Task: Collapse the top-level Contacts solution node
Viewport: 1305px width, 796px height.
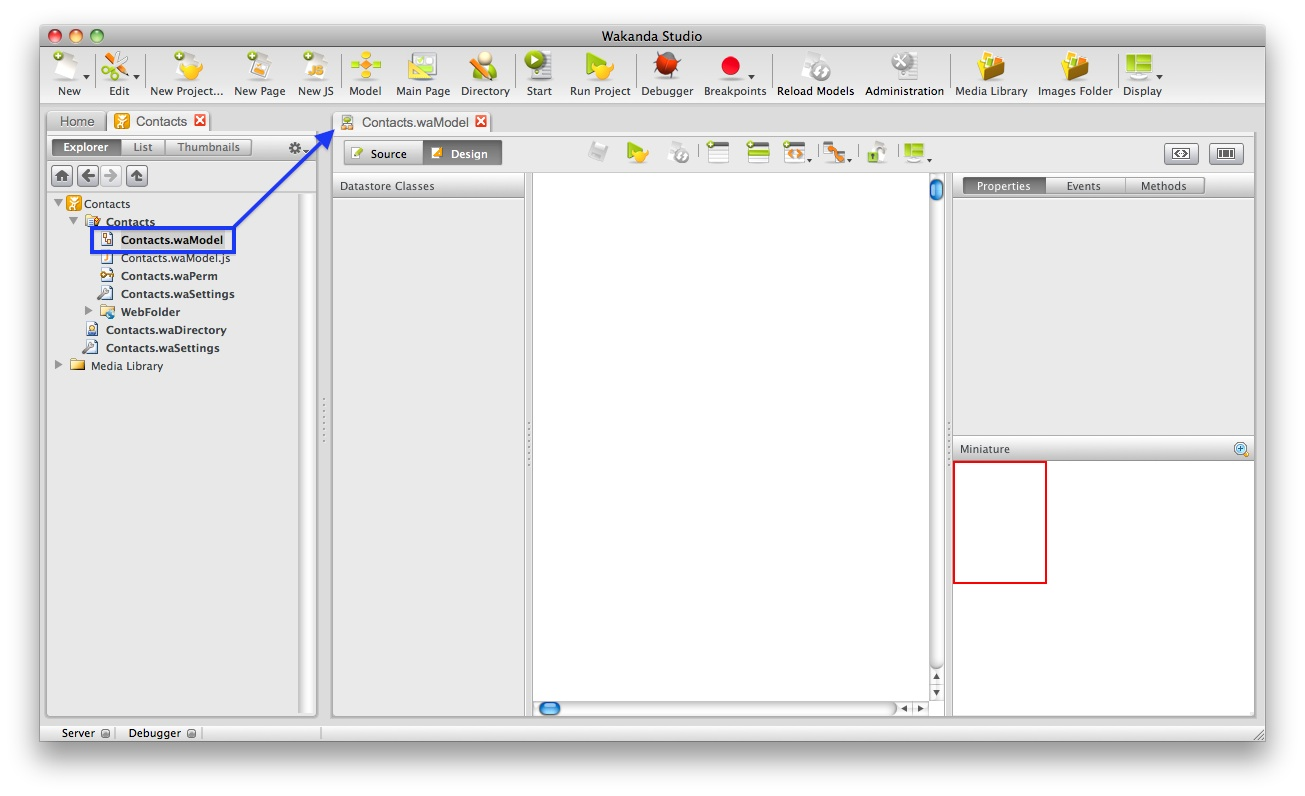Action: click(59, 203)
